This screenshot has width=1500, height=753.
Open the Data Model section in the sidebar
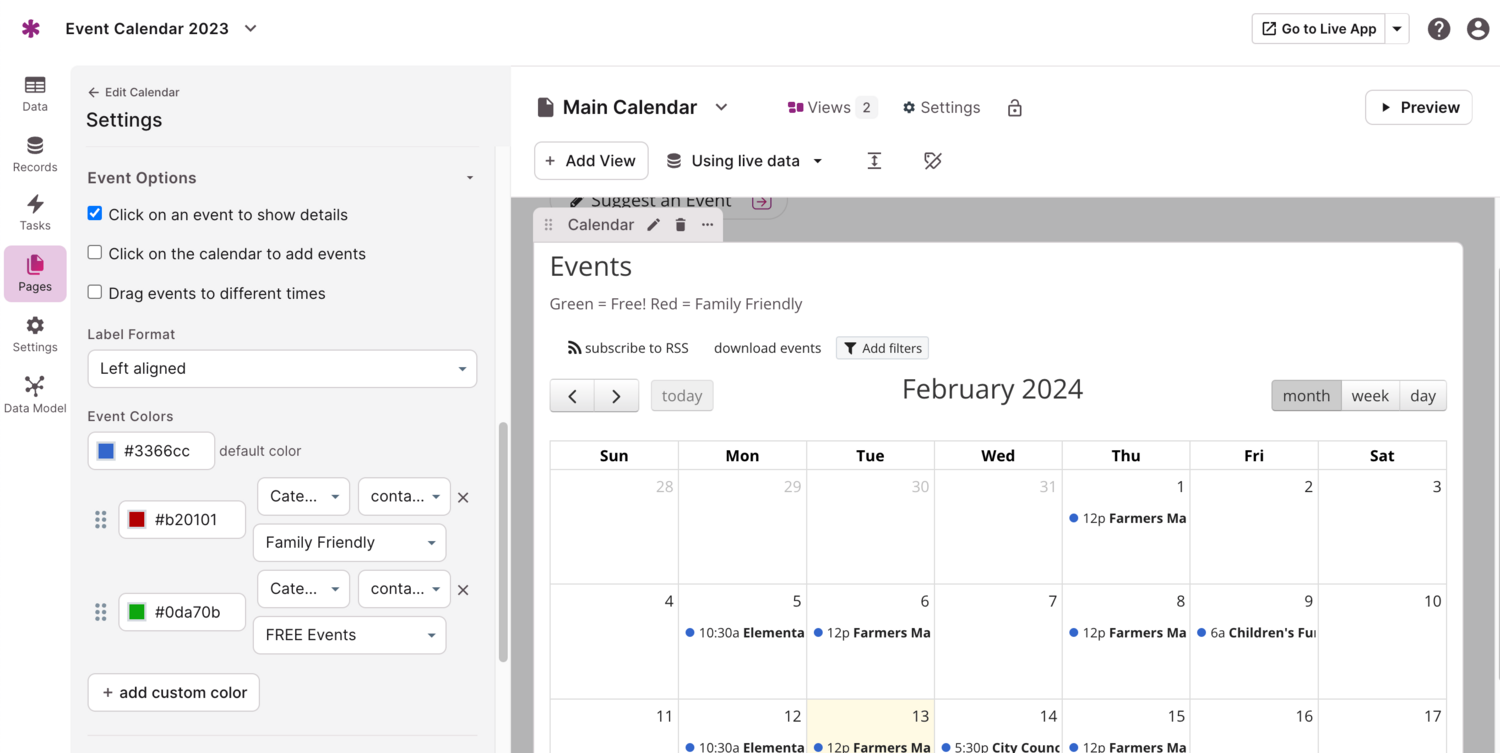(x=35, y=393)
